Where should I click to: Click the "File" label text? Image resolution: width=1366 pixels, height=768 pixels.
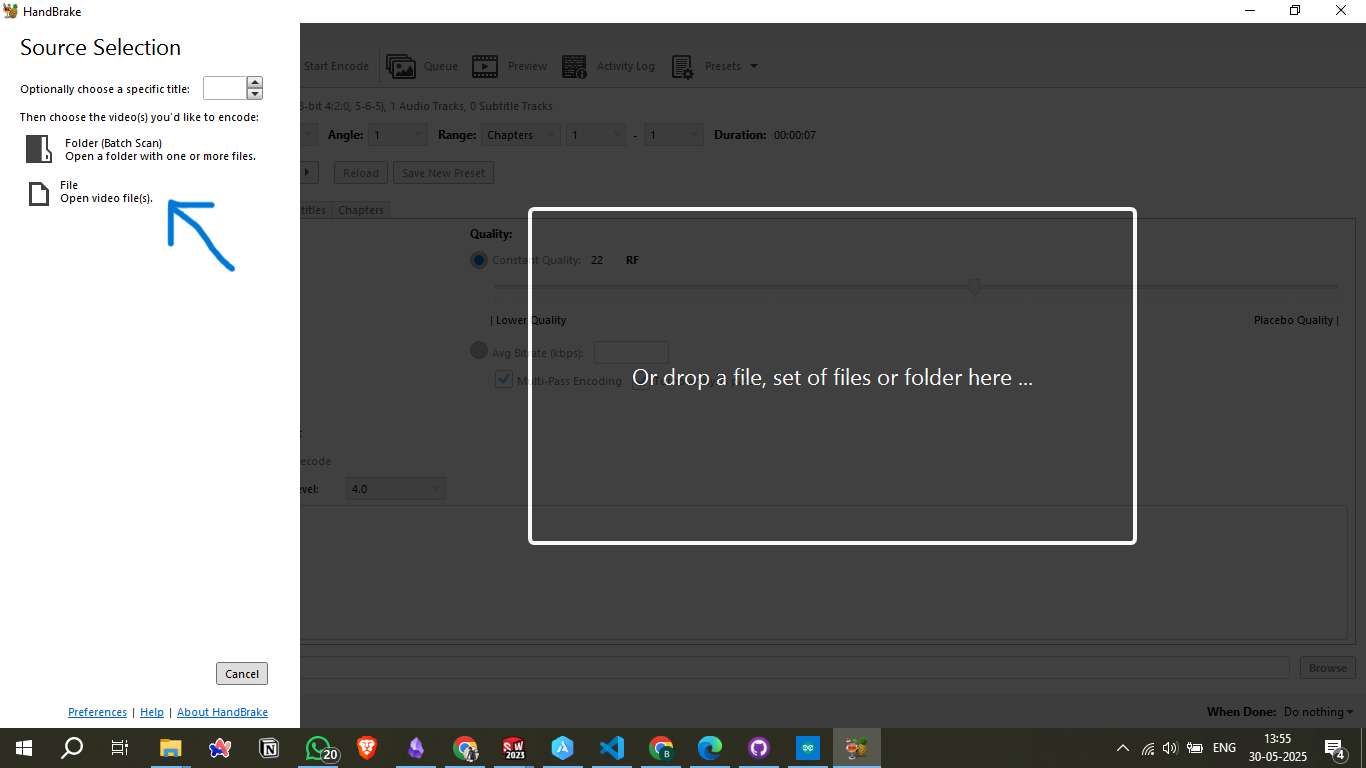coord(69,185)
